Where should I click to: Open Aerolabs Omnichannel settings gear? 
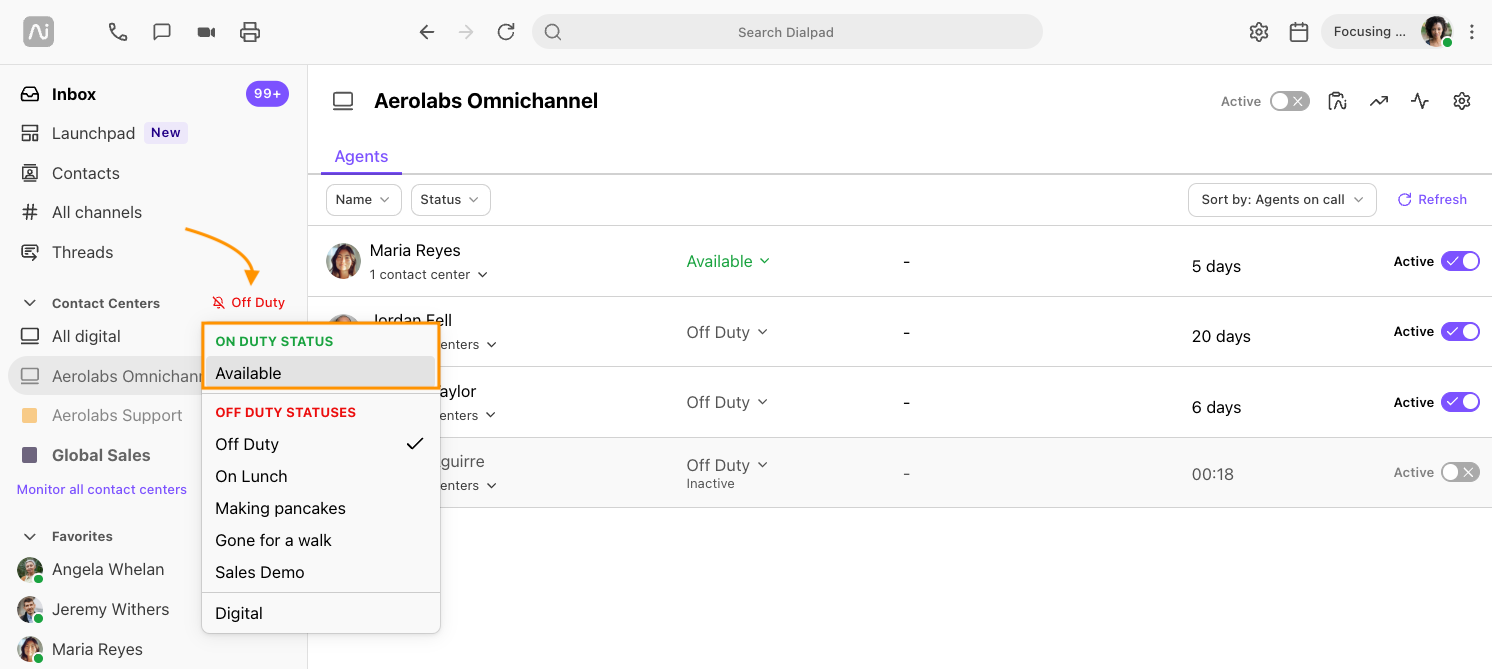(1462, 101)
